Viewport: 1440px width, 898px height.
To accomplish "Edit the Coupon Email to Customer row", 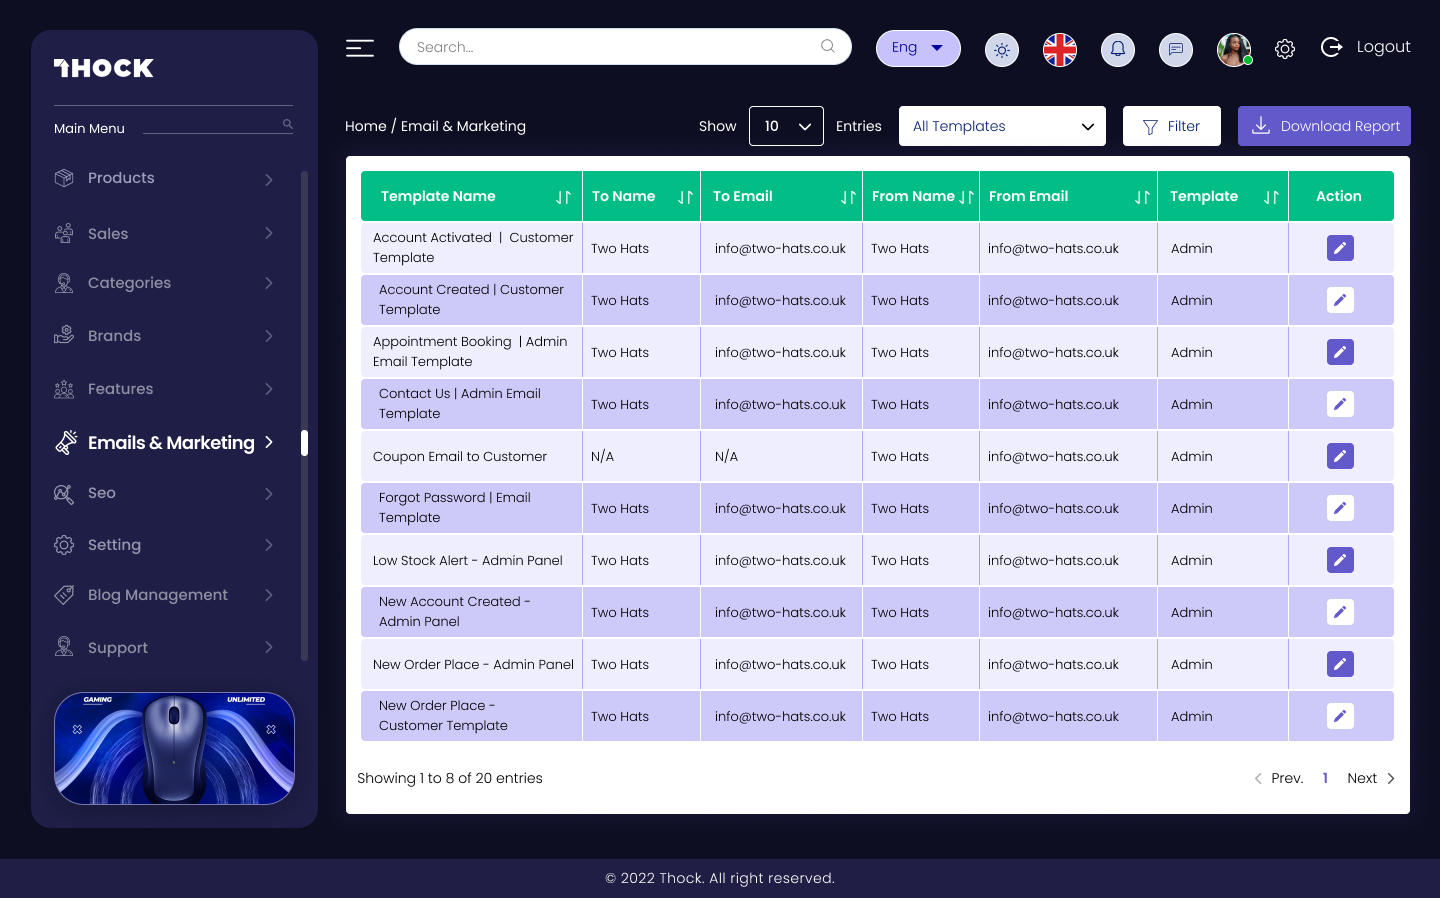I will pos(1339,456).
